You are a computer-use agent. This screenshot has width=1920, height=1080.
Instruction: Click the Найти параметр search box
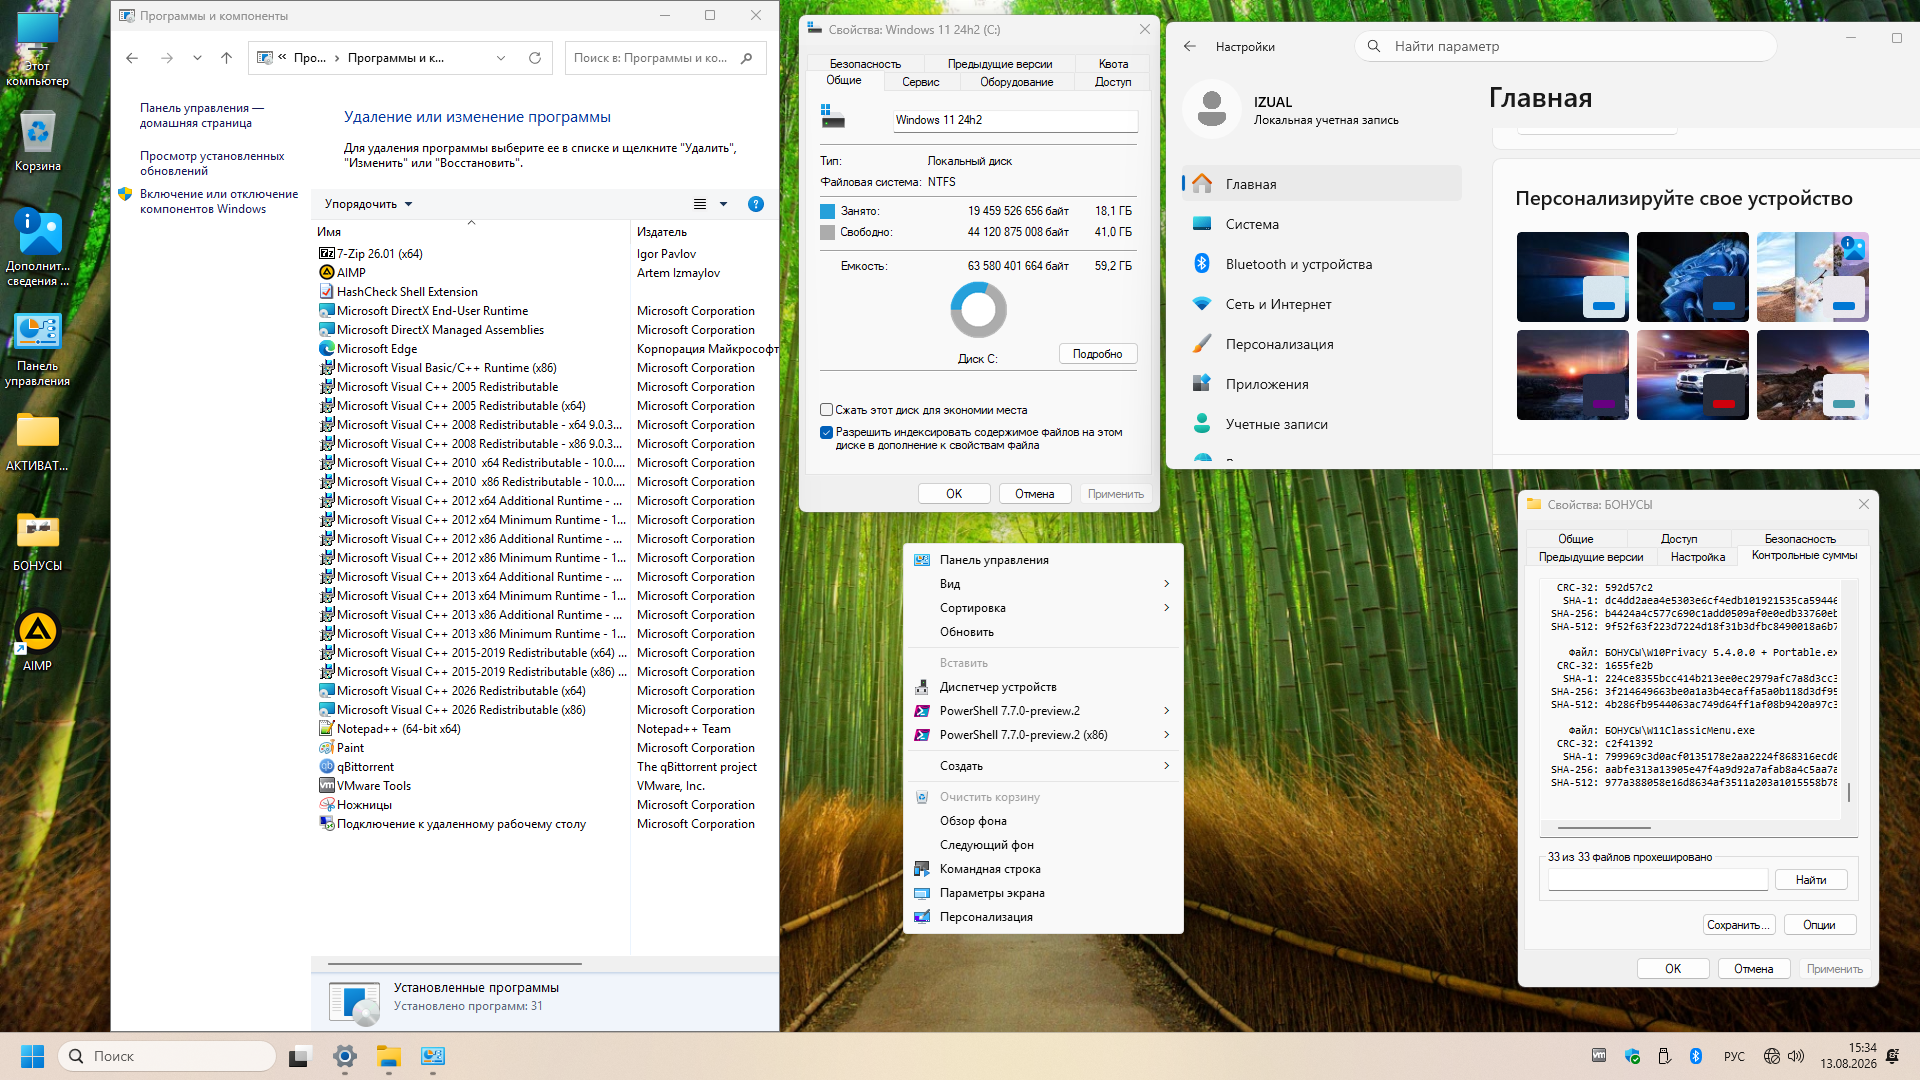coord(1565,46)
